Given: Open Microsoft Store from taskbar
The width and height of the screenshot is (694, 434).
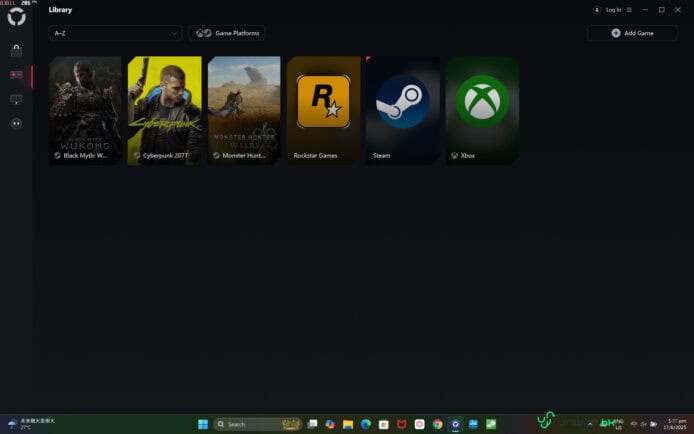Looking at the screenshot, I should (384, 424).
